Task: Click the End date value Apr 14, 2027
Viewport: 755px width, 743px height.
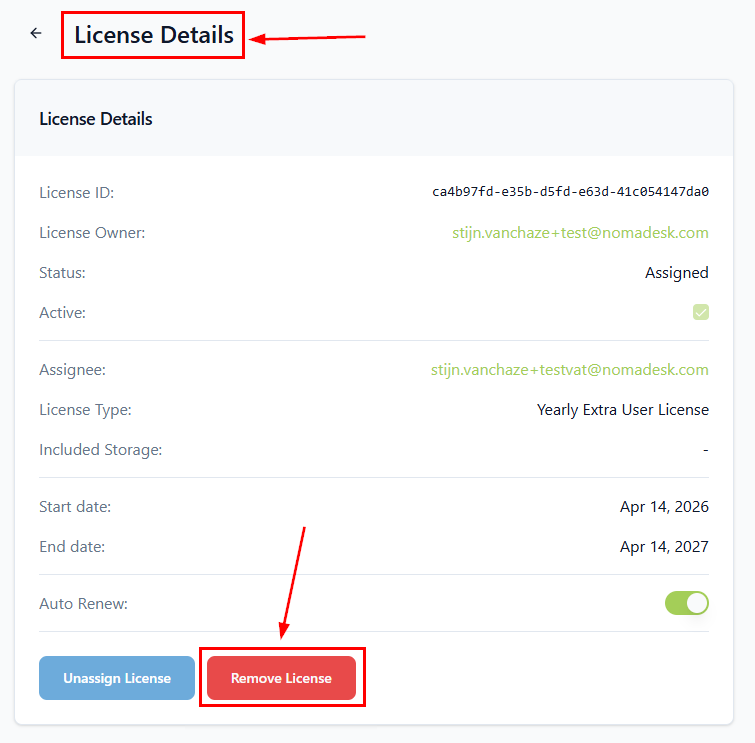Action: pos(664,547)
